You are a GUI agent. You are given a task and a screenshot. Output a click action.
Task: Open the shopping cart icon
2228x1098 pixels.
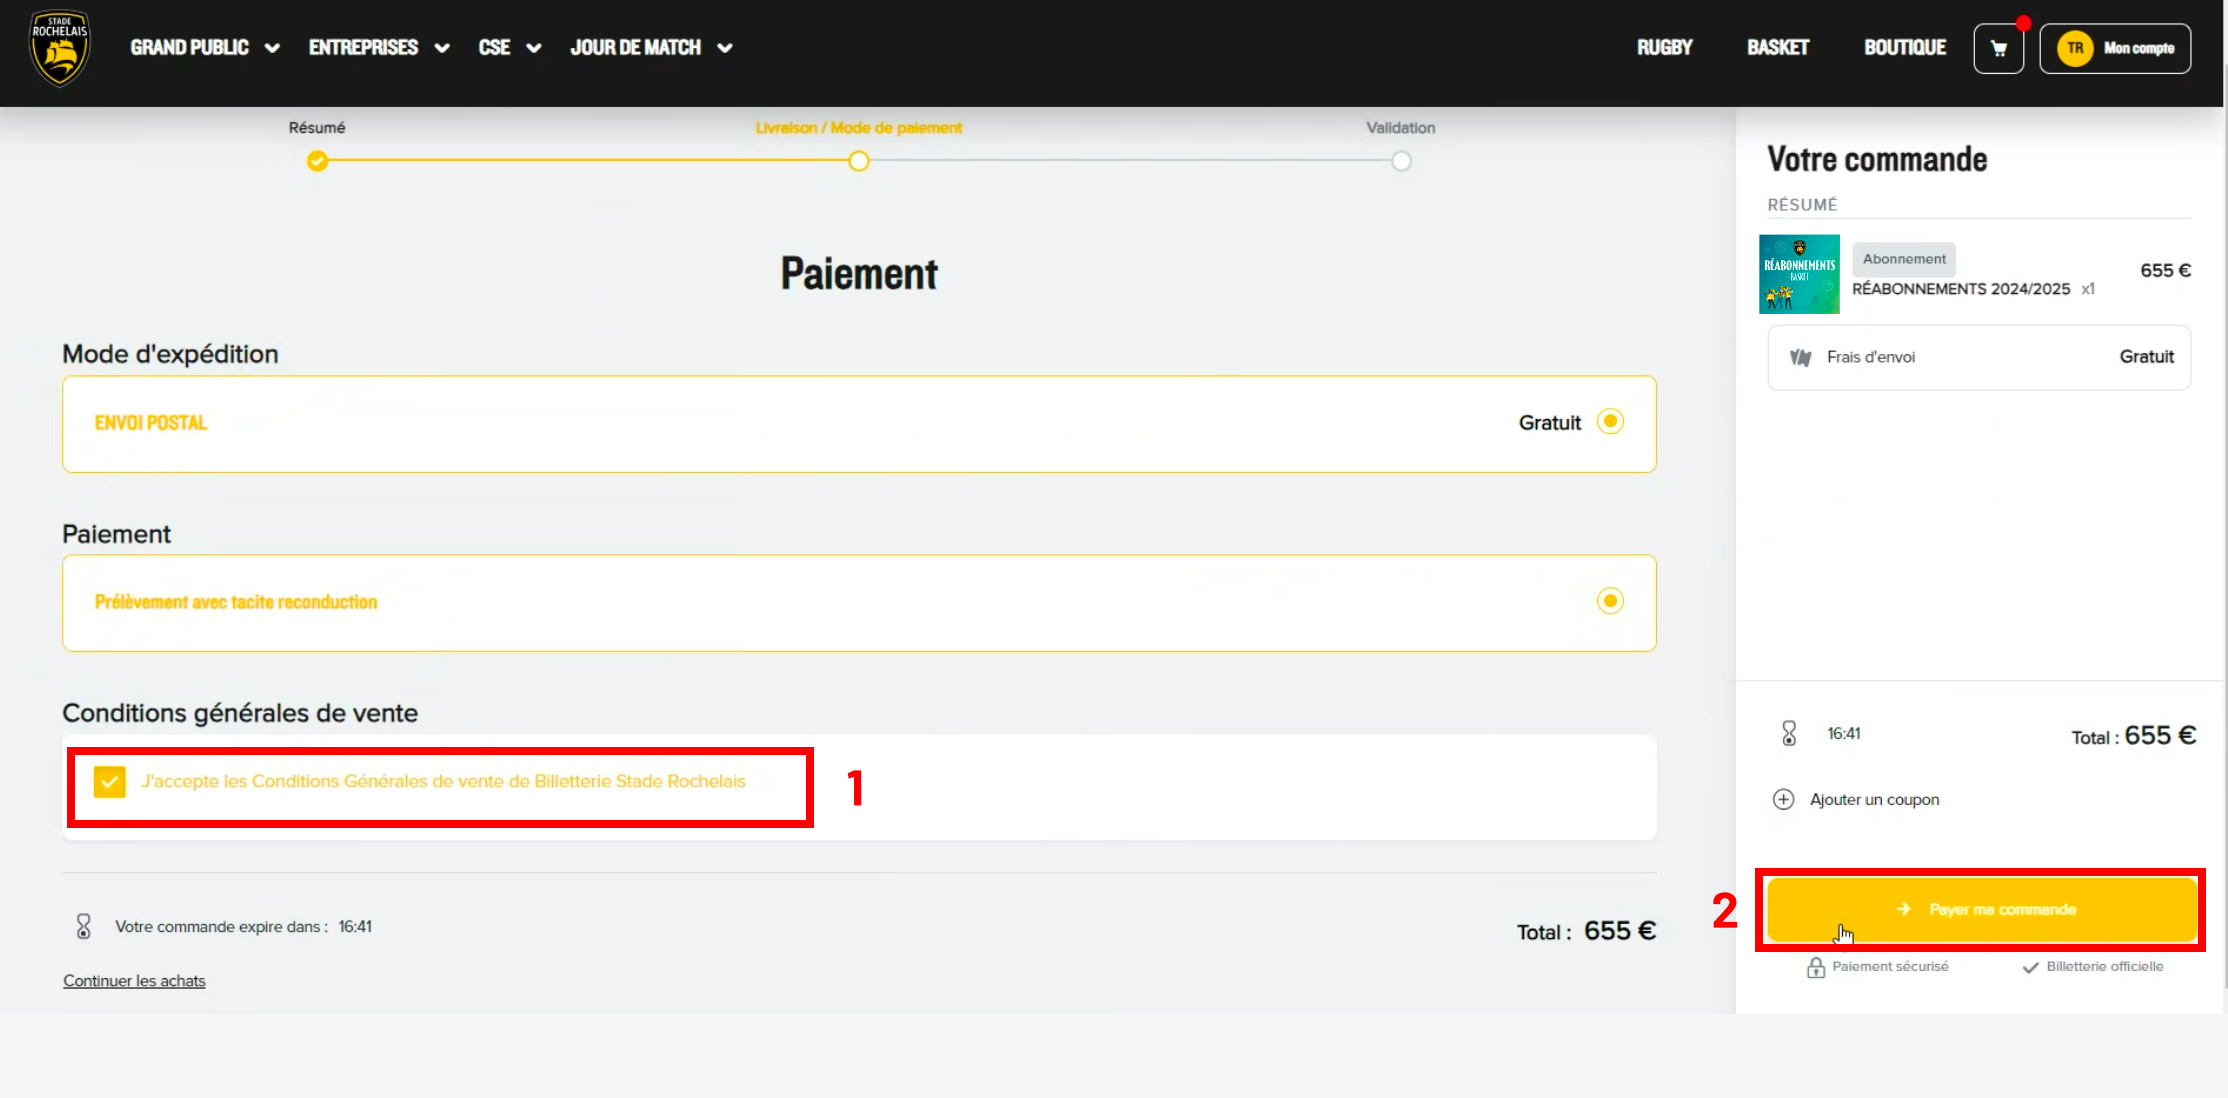[1998, 48]
